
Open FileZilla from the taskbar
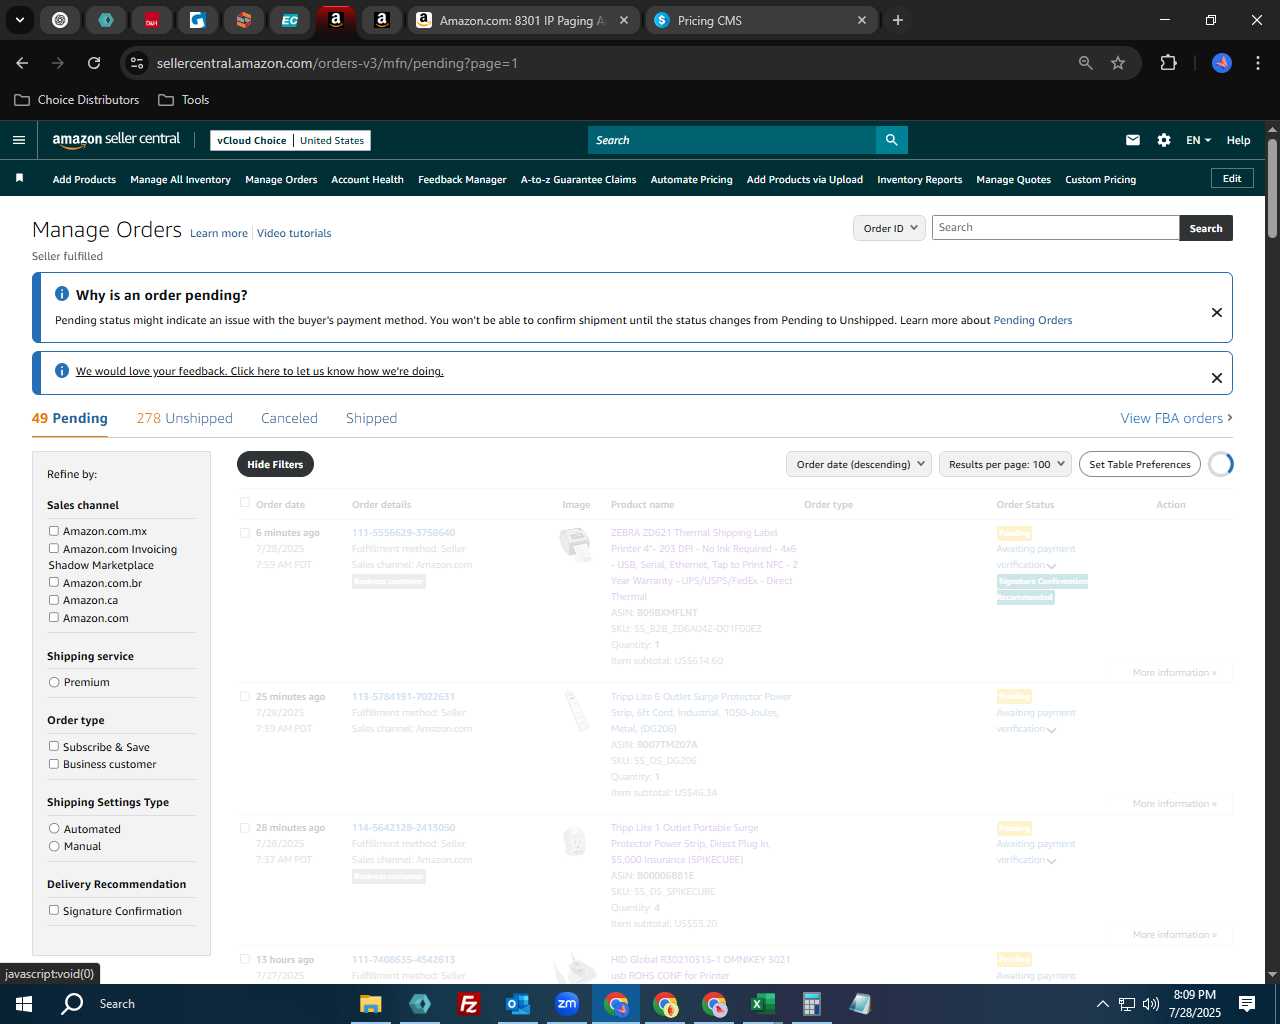point(468,1004)
